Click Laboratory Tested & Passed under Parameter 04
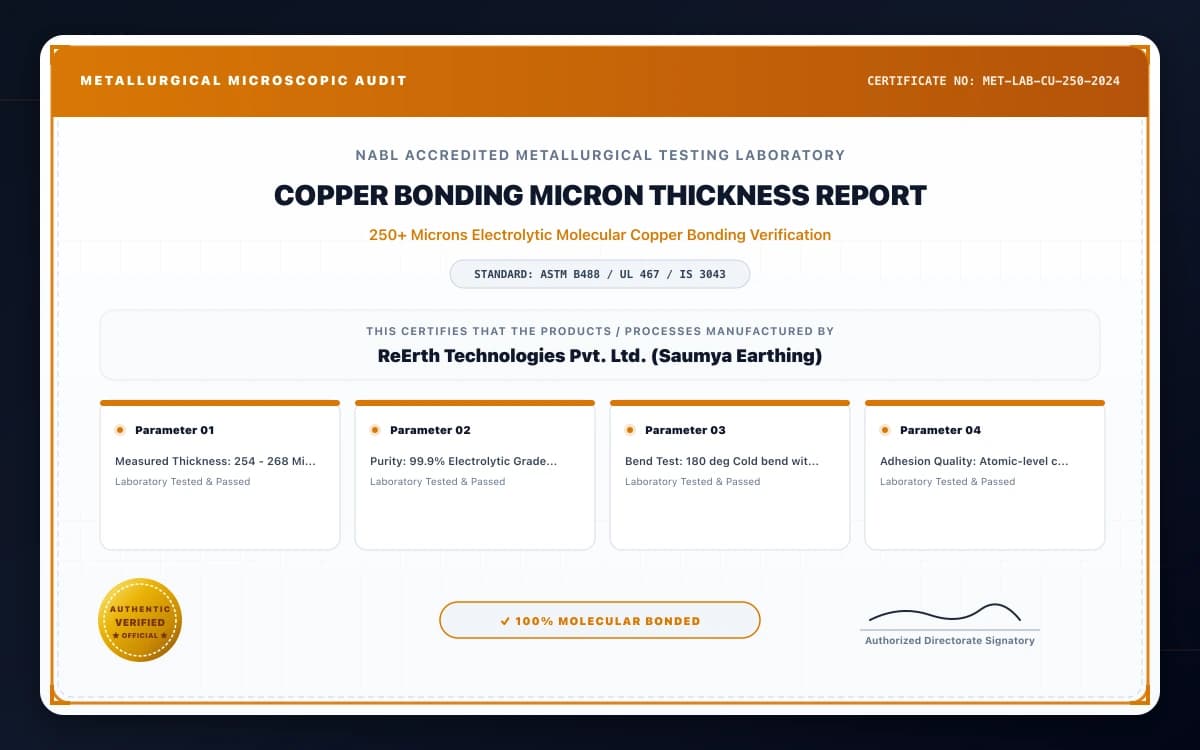1200x750 pixels. [947, 482]
